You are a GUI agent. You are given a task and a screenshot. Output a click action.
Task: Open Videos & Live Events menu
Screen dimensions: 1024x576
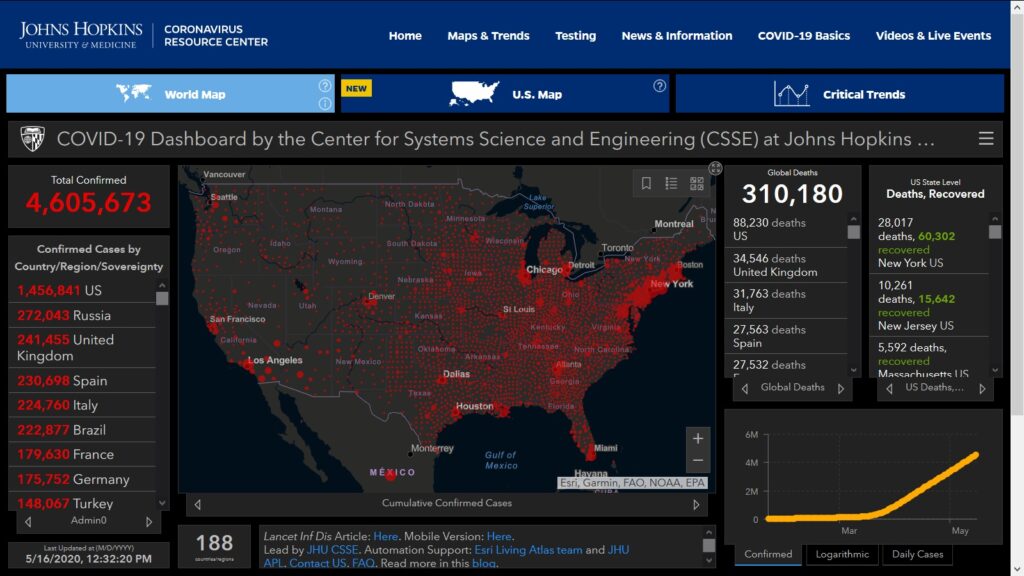pyautogui.click(x=933, y=36)
